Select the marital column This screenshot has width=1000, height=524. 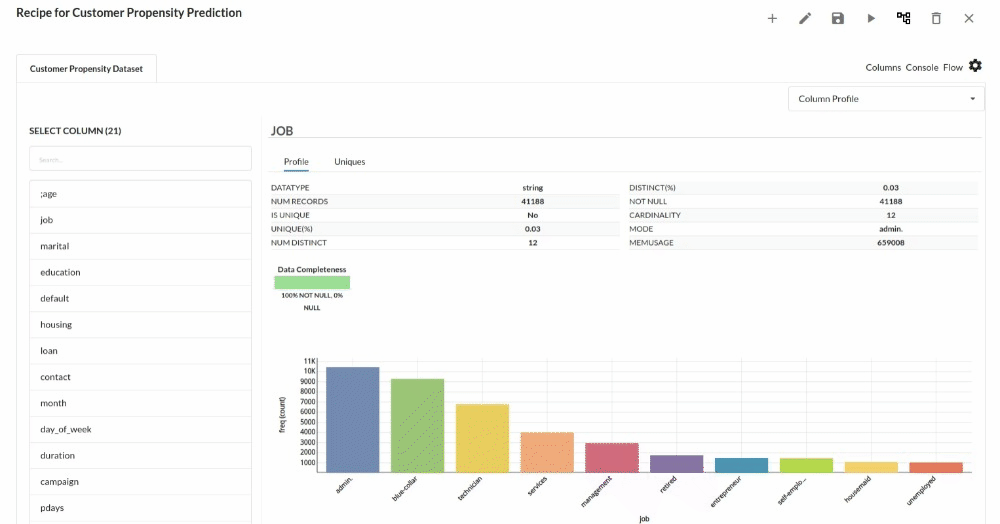pos(140,246)
